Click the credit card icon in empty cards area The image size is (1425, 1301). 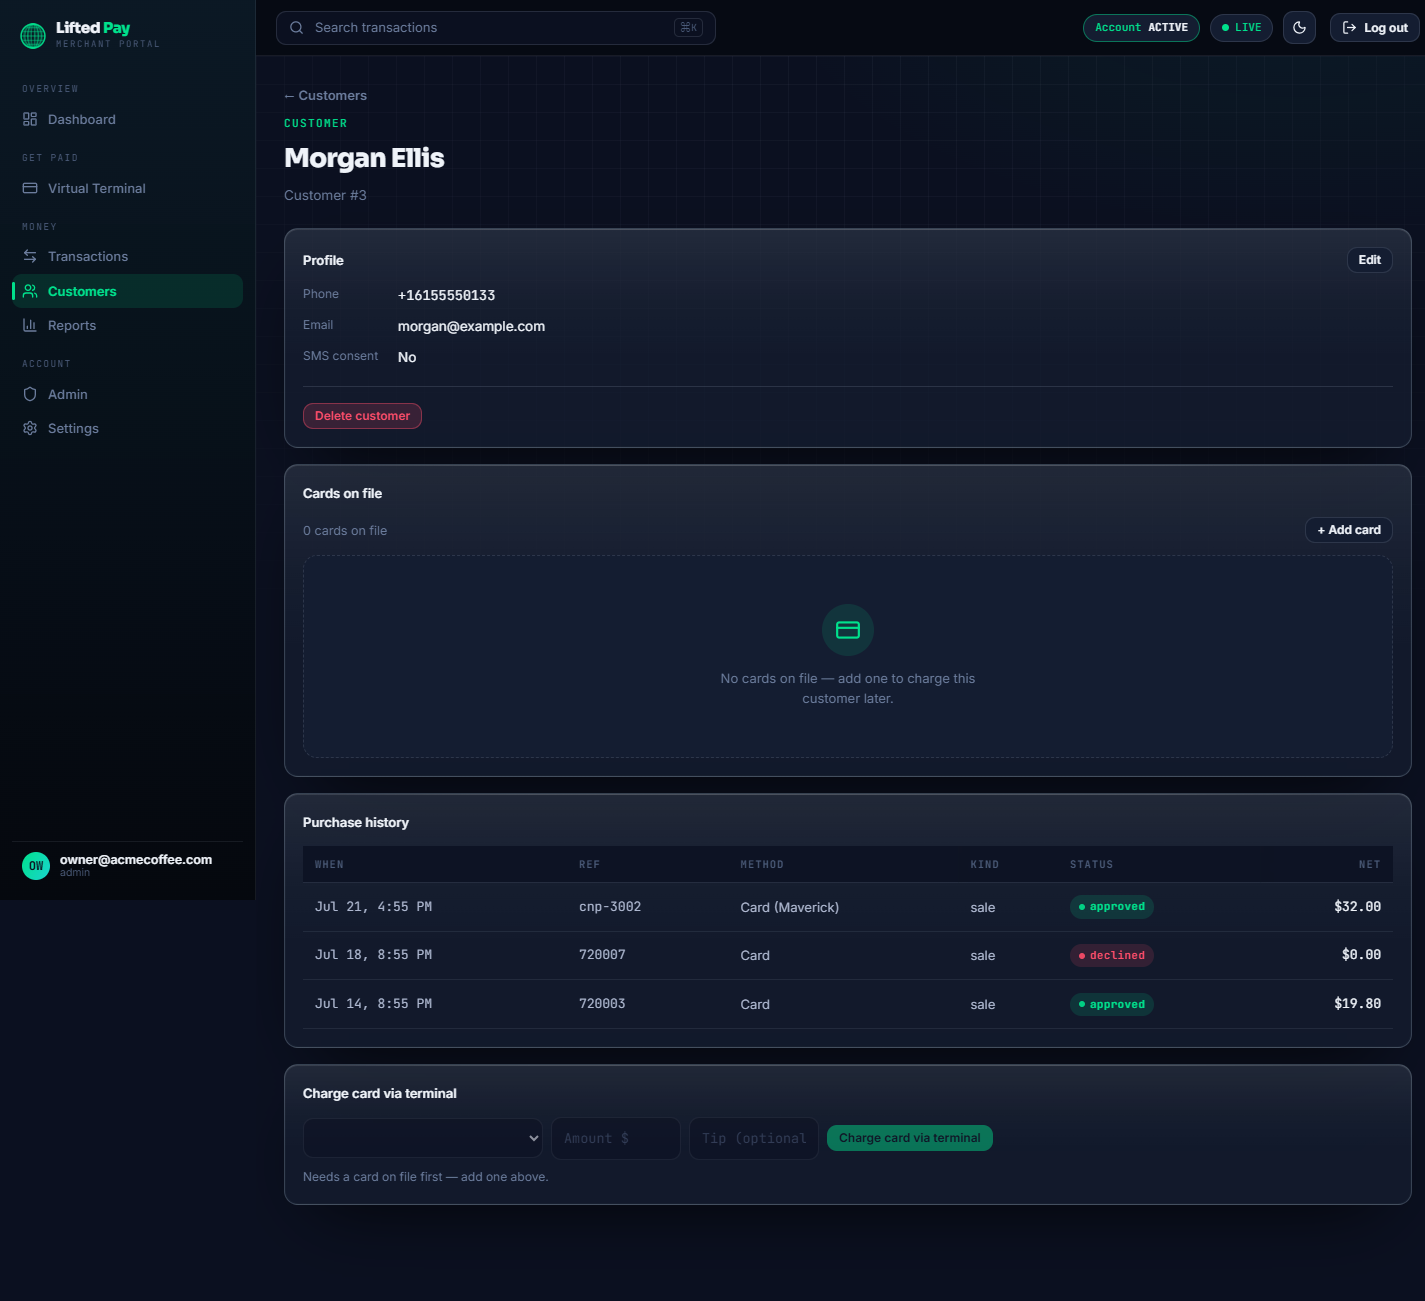848,630
